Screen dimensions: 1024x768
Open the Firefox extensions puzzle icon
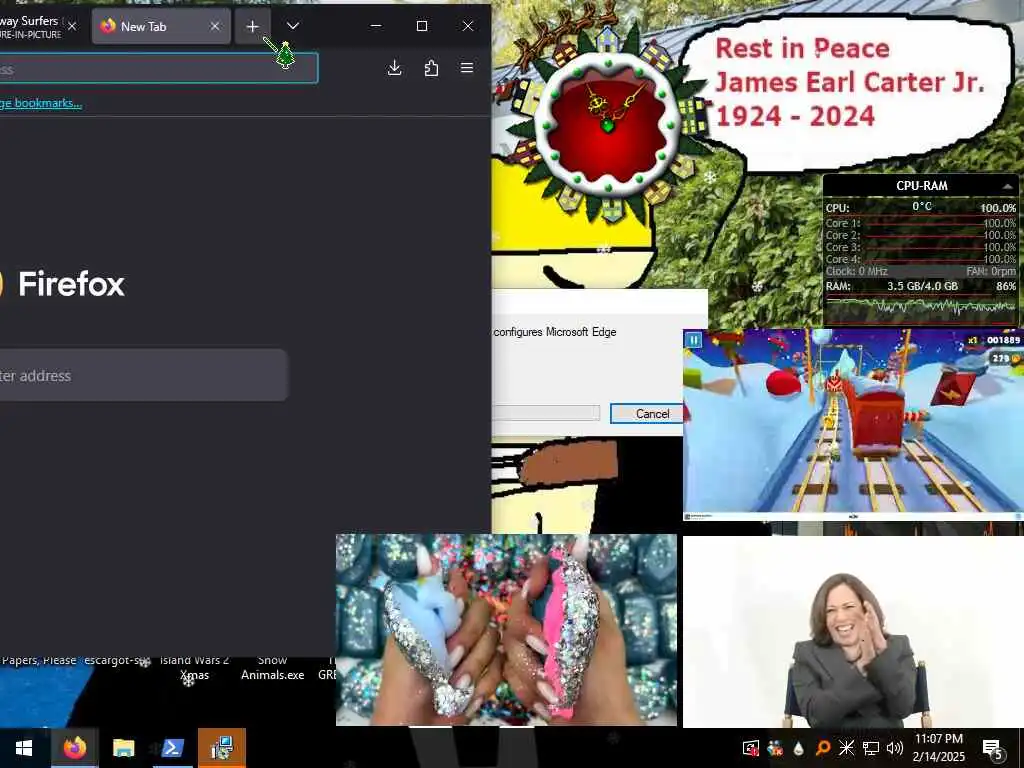point(431,68)
